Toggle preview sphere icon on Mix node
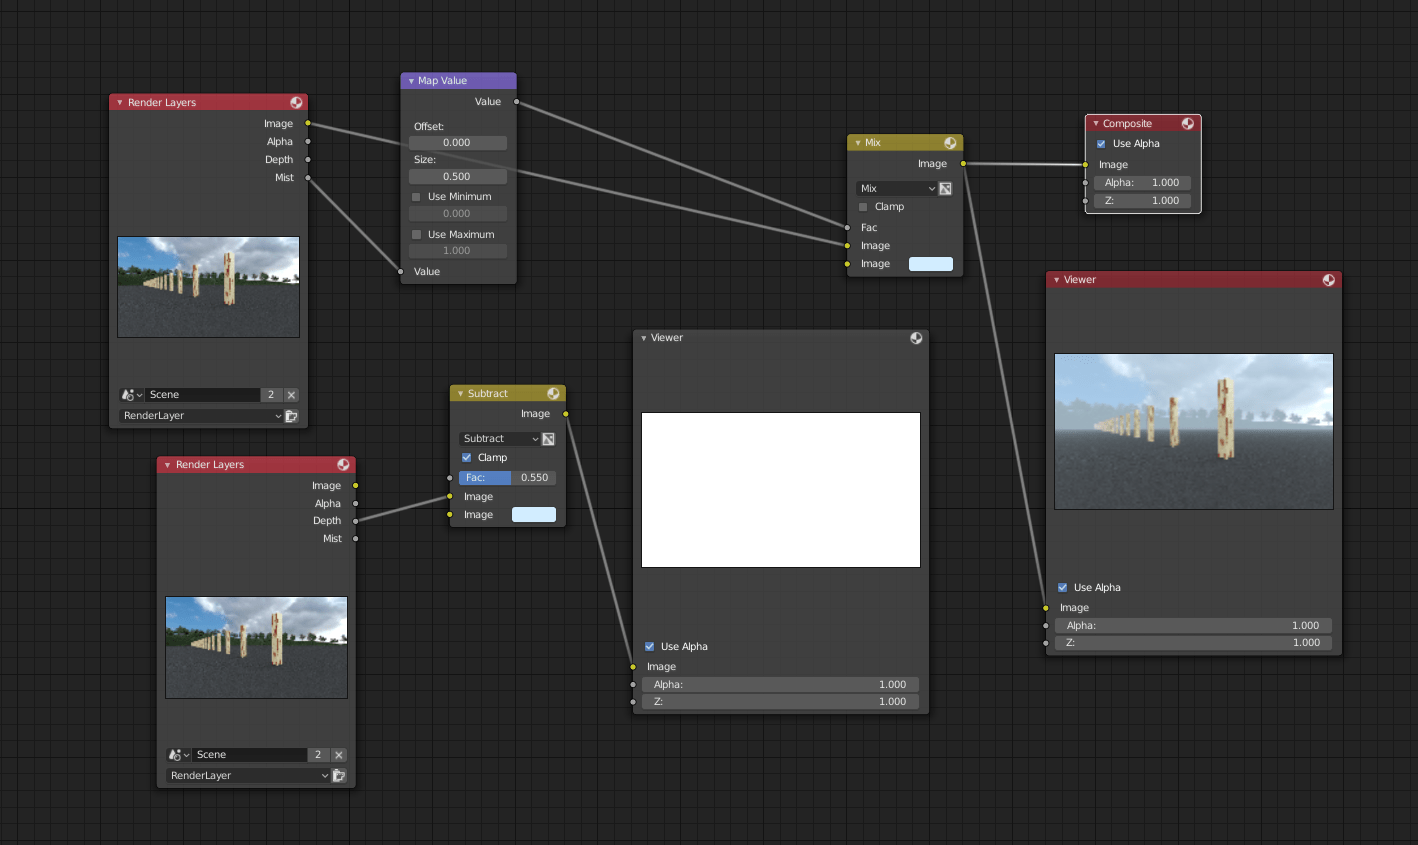 950,143
